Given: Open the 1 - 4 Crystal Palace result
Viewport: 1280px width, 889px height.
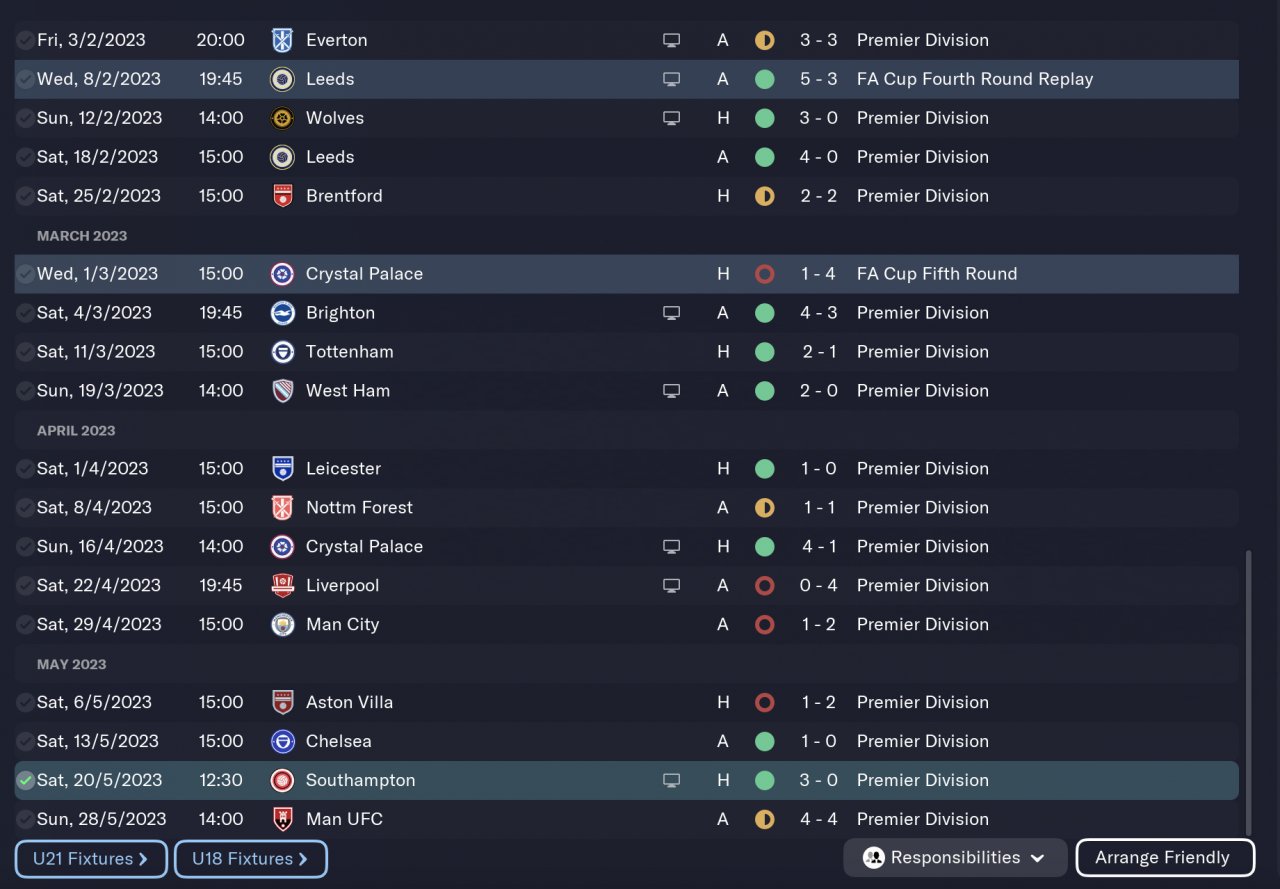Looking at the screenshot, I should pyautogui.click(x=818, y=274).
